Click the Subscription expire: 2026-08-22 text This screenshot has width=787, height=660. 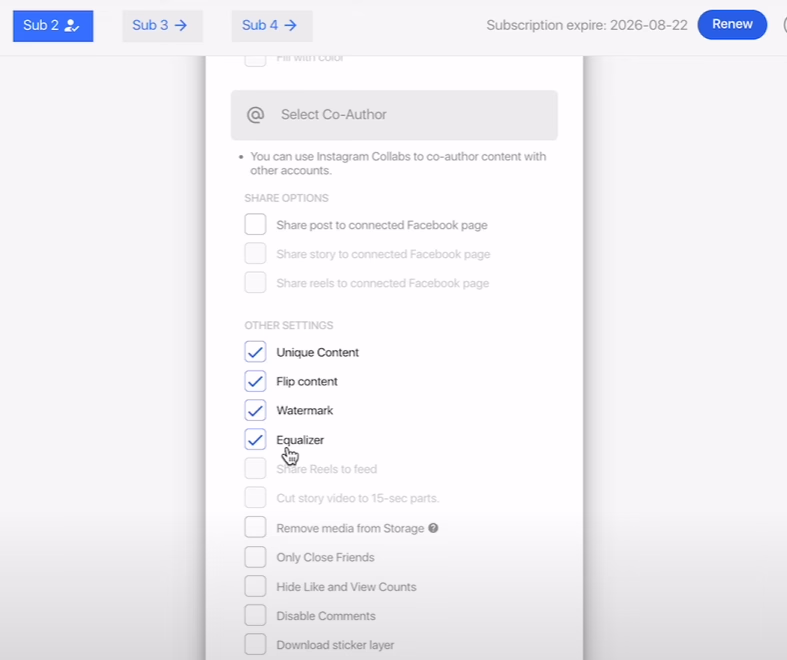(x=587, y=25)
